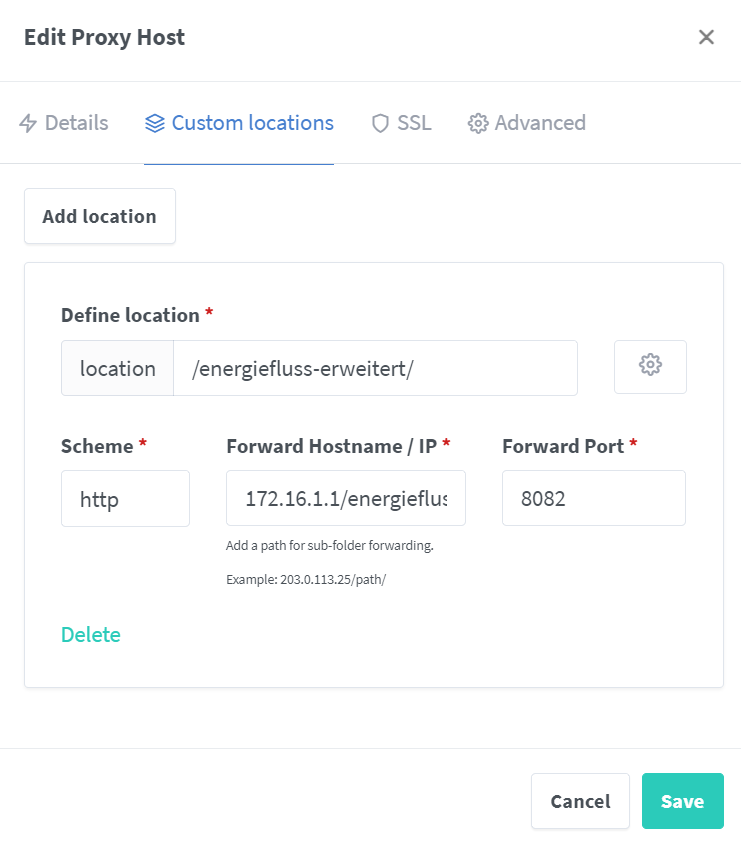This screenshot has height=850, width=741.
Task: Focus the /energiefluss-erweitert/ location field
Action: (x=375, y=368)
